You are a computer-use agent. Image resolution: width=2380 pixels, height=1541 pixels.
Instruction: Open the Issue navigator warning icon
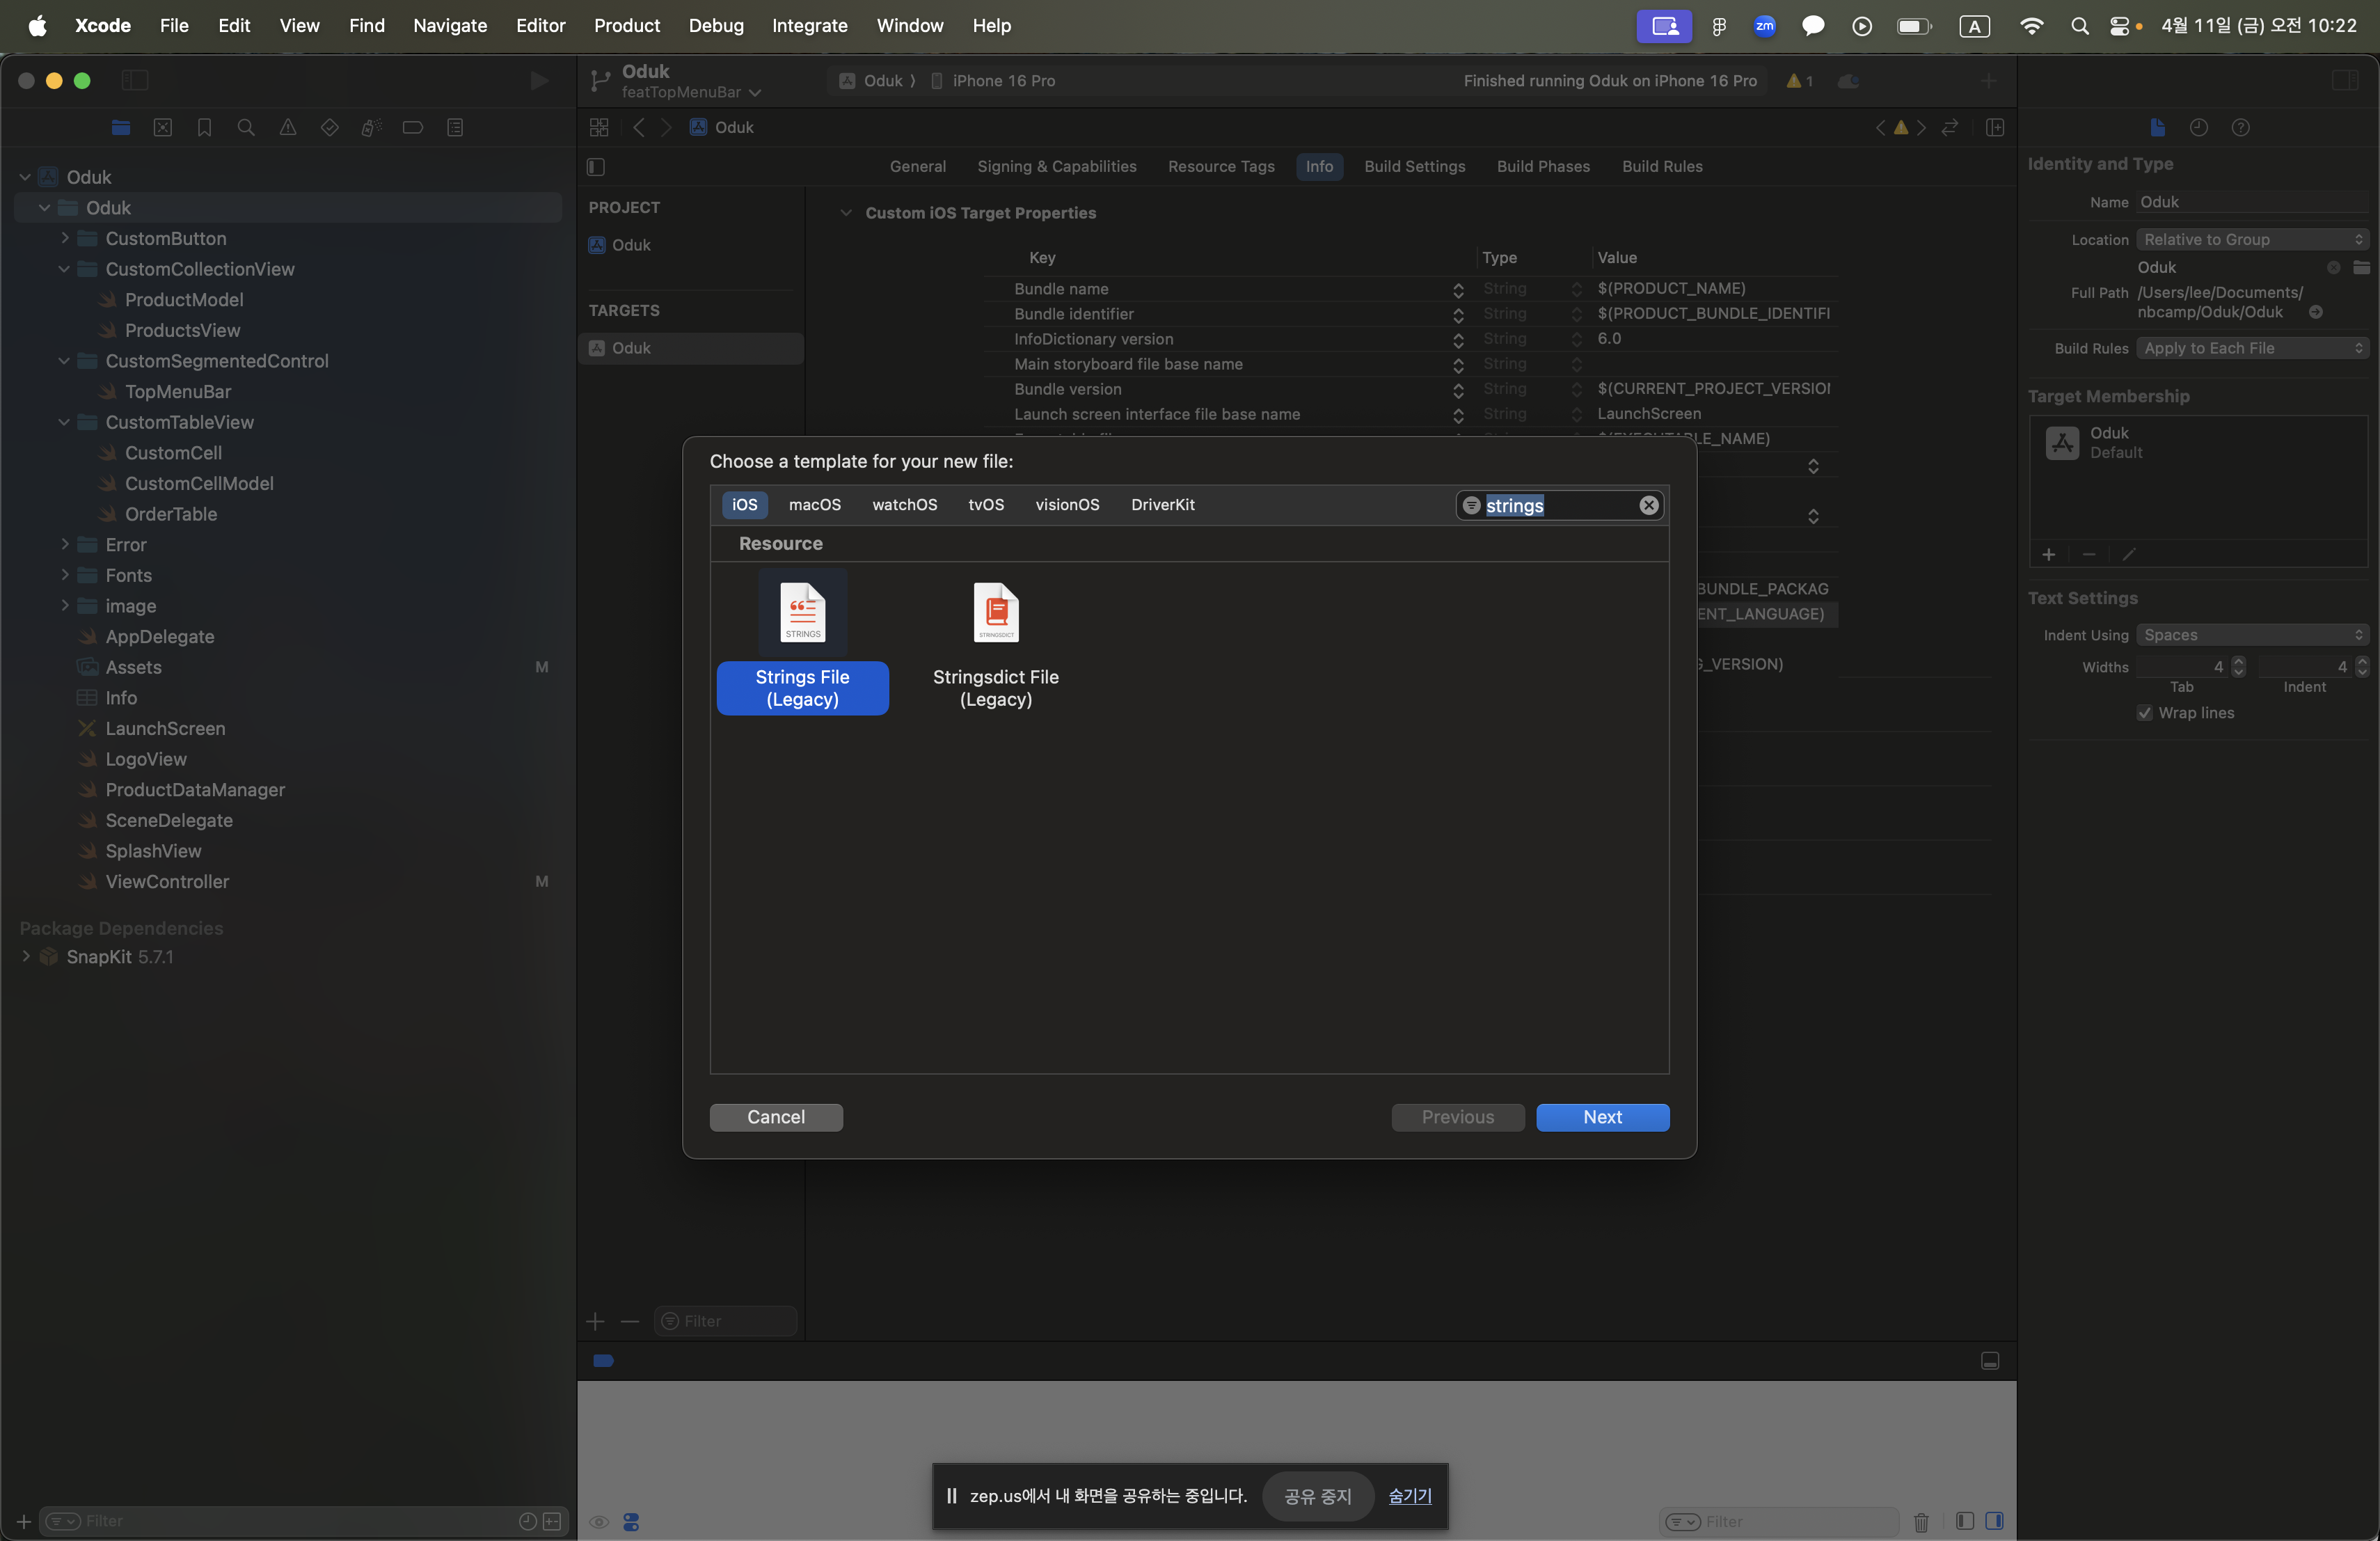pyautogui.click(x=288, y=127)
